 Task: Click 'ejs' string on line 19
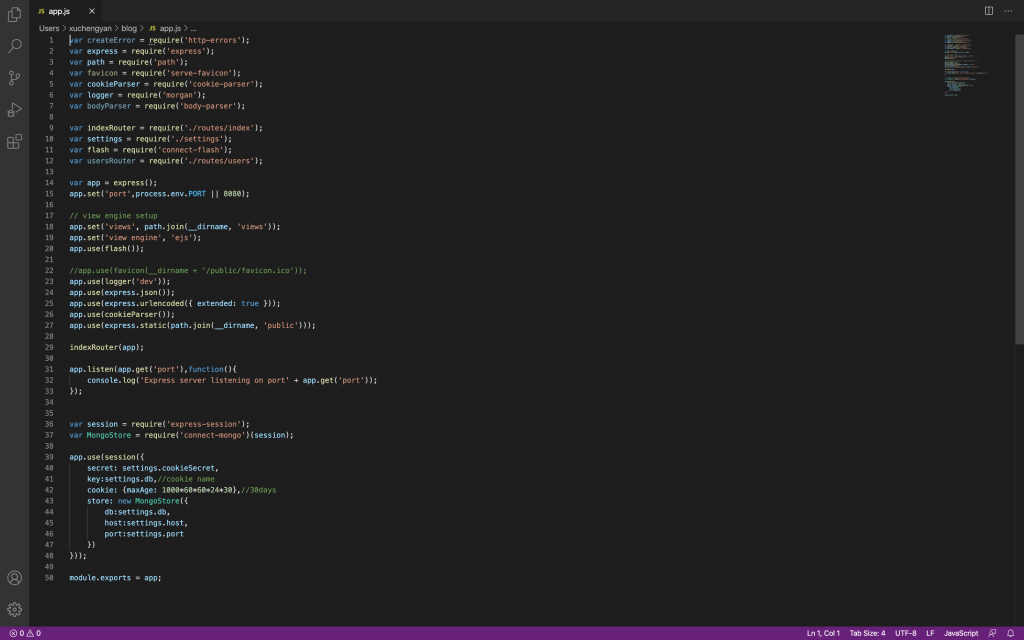pyautogui.click(x=182, y=238)
